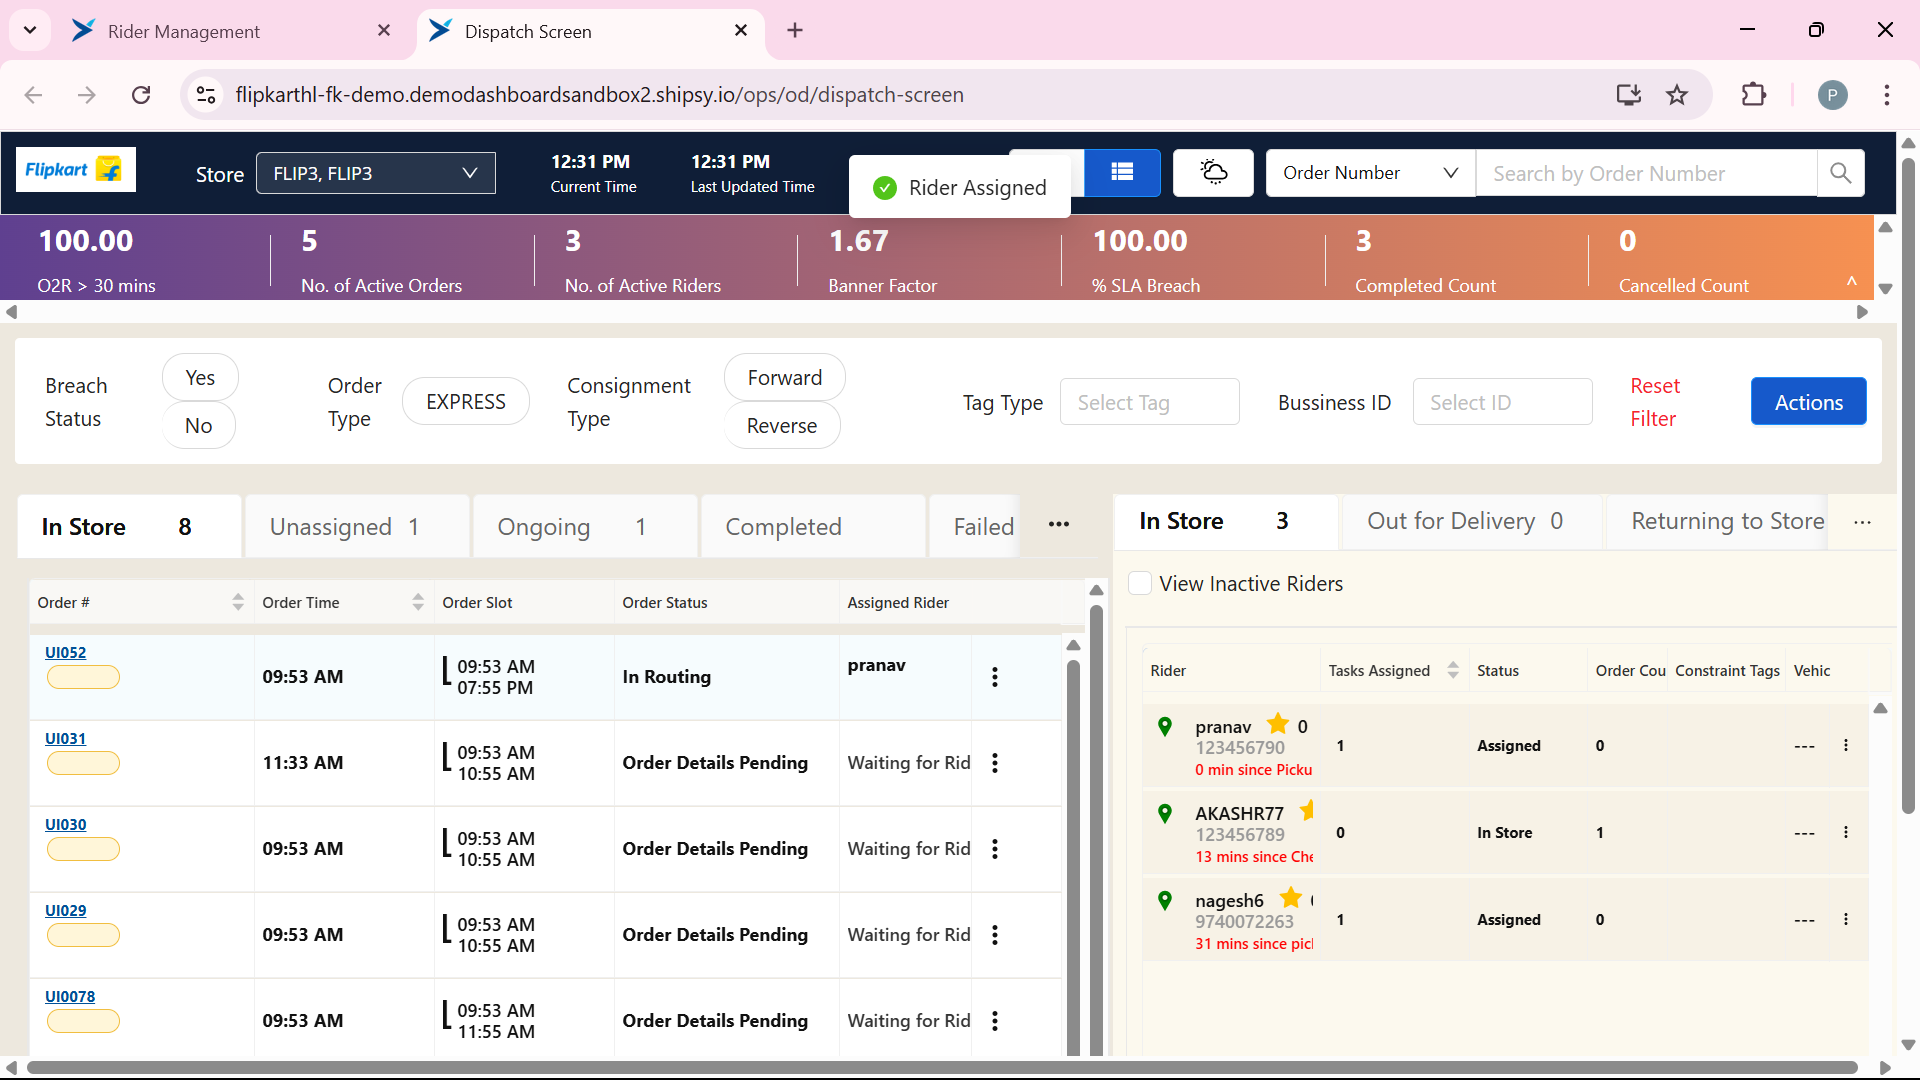1920x1080 pixels.
Task: Click location pin for rider AKASHR77
Action: [x=1165, y=814]
